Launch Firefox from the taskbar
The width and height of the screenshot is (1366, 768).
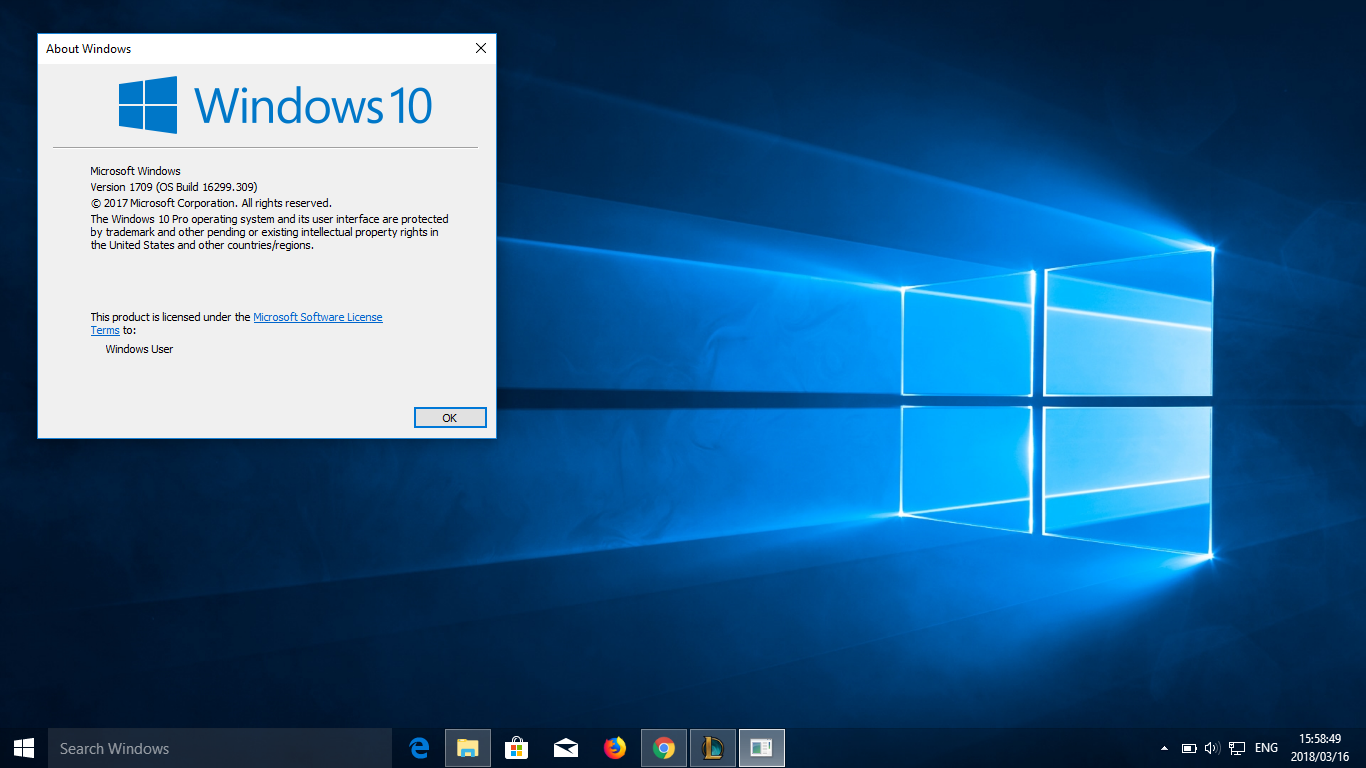614,748
